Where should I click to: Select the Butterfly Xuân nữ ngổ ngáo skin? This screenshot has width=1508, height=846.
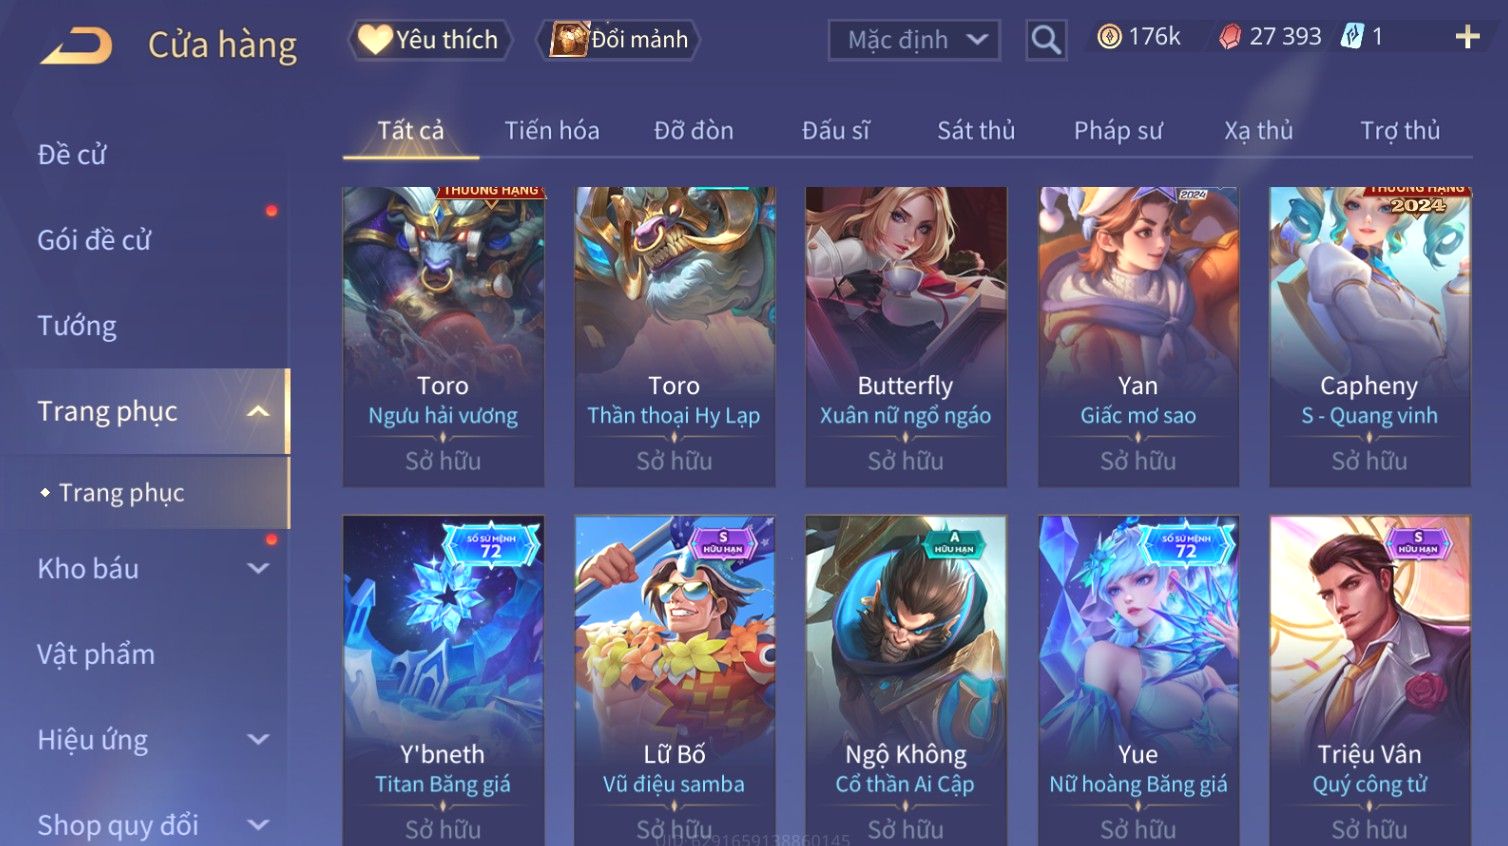[x=906, y=337]
